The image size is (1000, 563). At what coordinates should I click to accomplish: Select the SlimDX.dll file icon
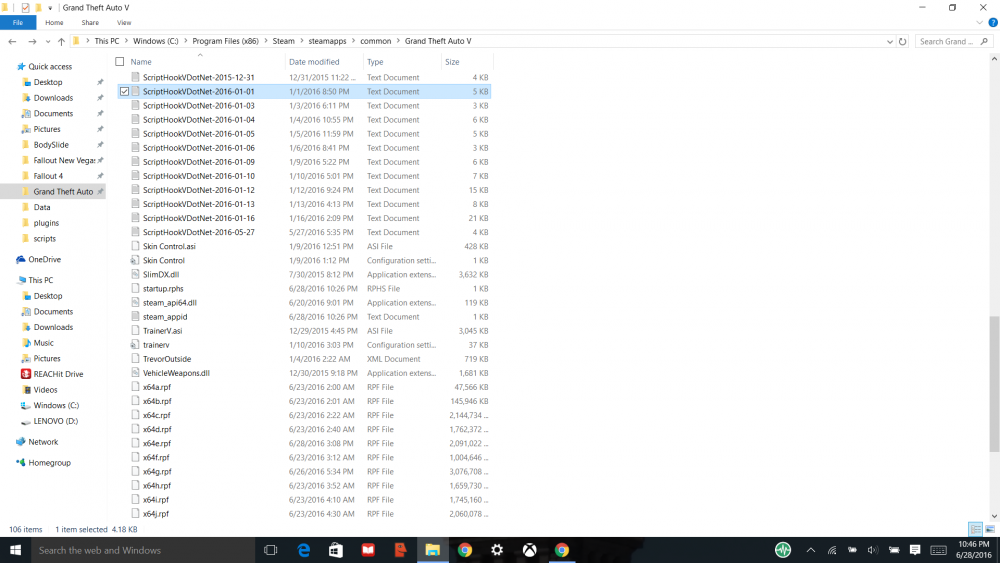coord(135,274)
